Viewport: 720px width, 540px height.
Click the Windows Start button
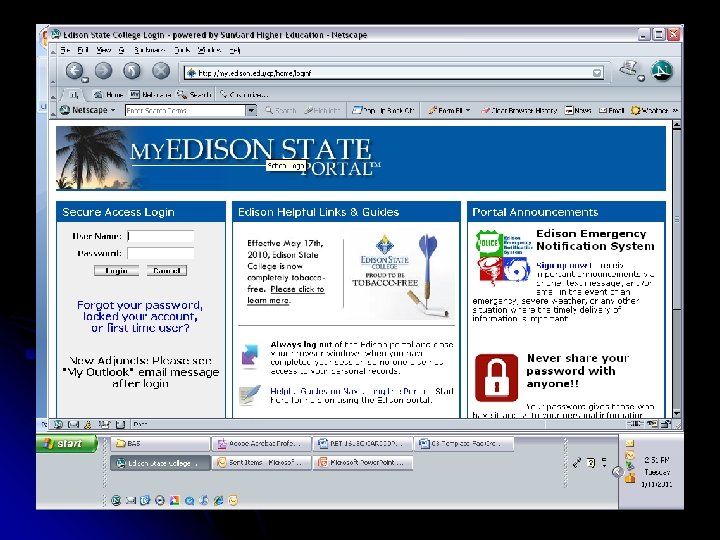click(x=68, y=444)
